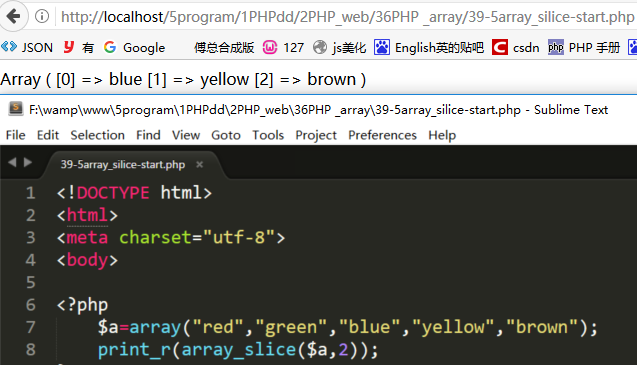Open the Selection menu
This screenshot has width=637, height=365.
98,135
